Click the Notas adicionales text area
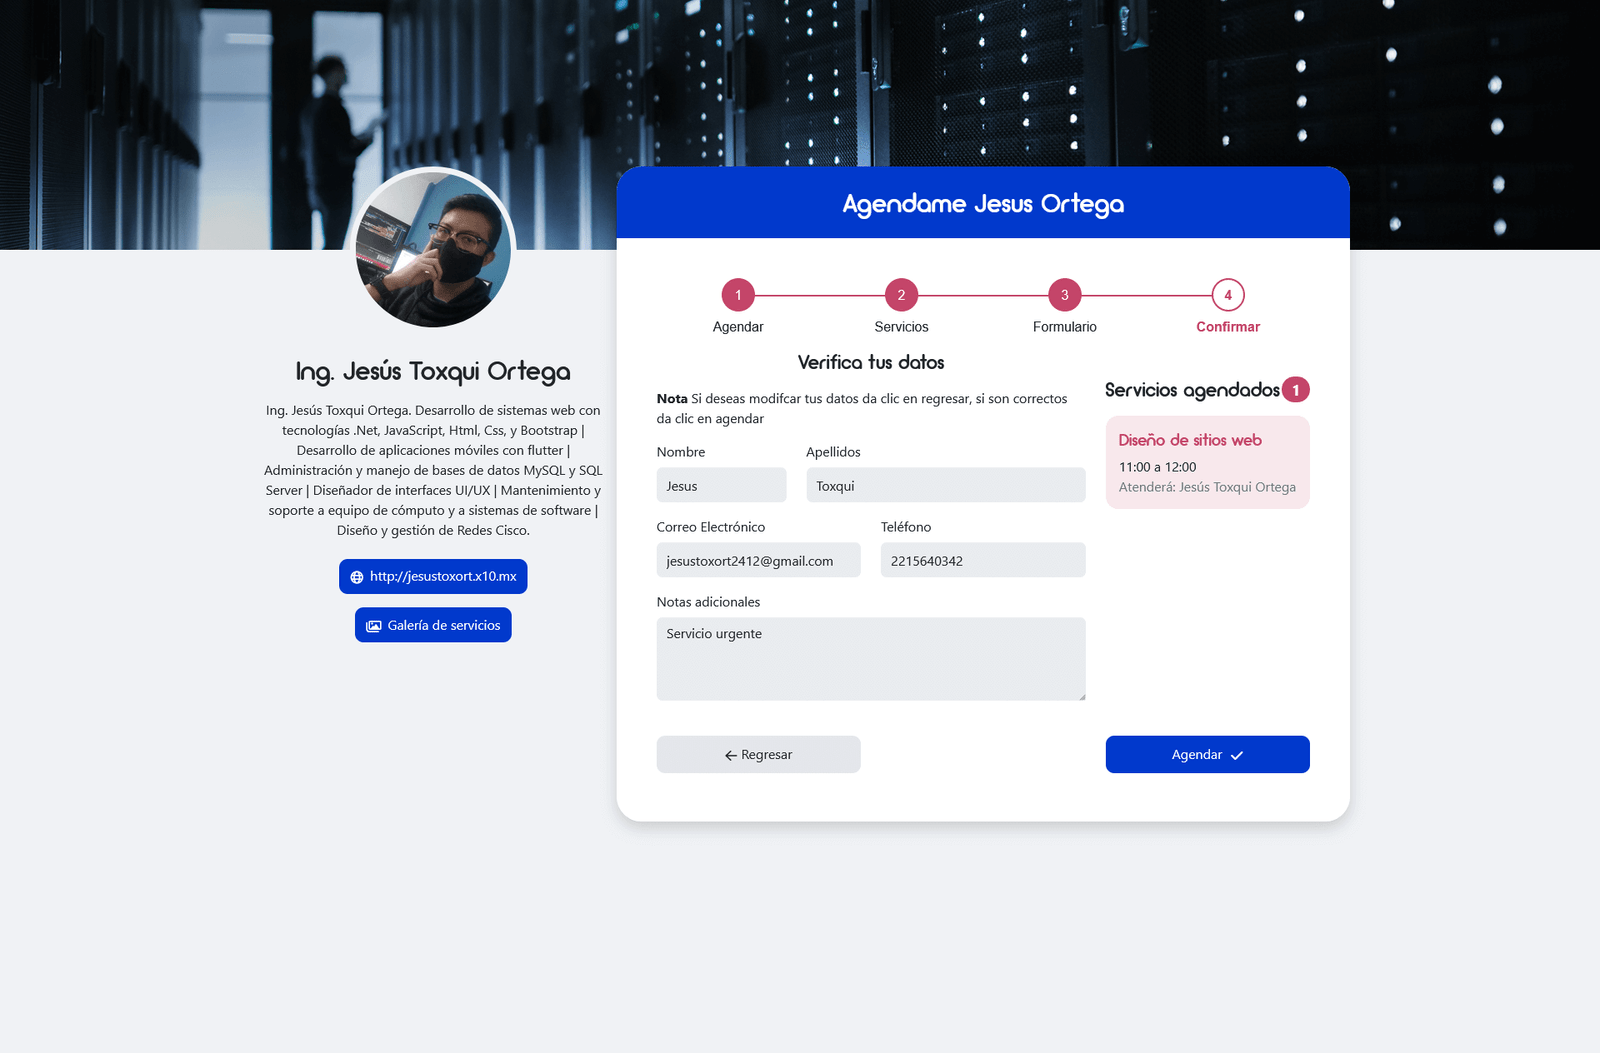1600x1053 pixels. [x=870, y=659]
